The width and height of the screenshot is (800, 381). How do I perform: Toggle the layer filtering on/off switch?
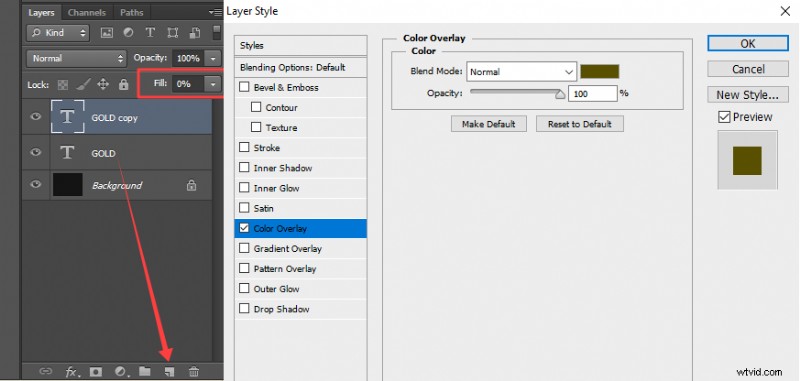coord(217,33)
